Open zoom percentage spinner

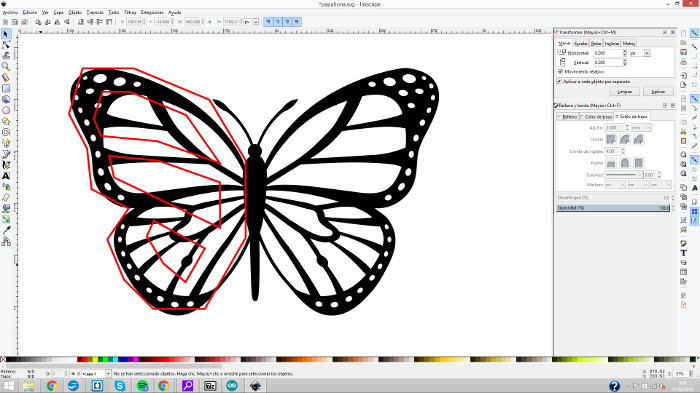click(x=682, y=373)
